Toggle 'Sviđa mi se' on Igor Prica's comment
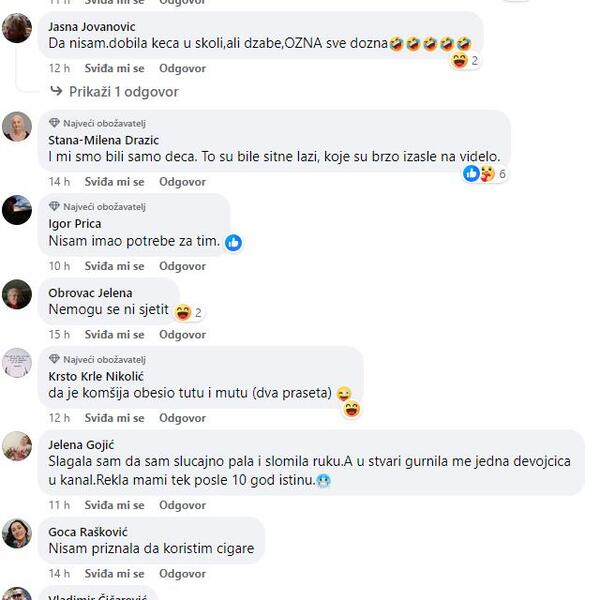This screenshot has height=600, width=600. 114,266
